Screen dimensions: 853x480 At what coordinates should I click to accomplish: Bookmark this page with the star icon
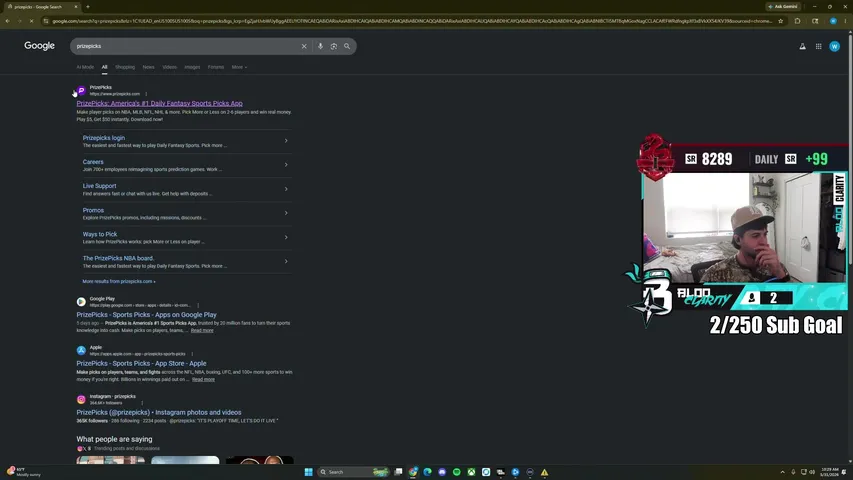(x=781, y=21)
